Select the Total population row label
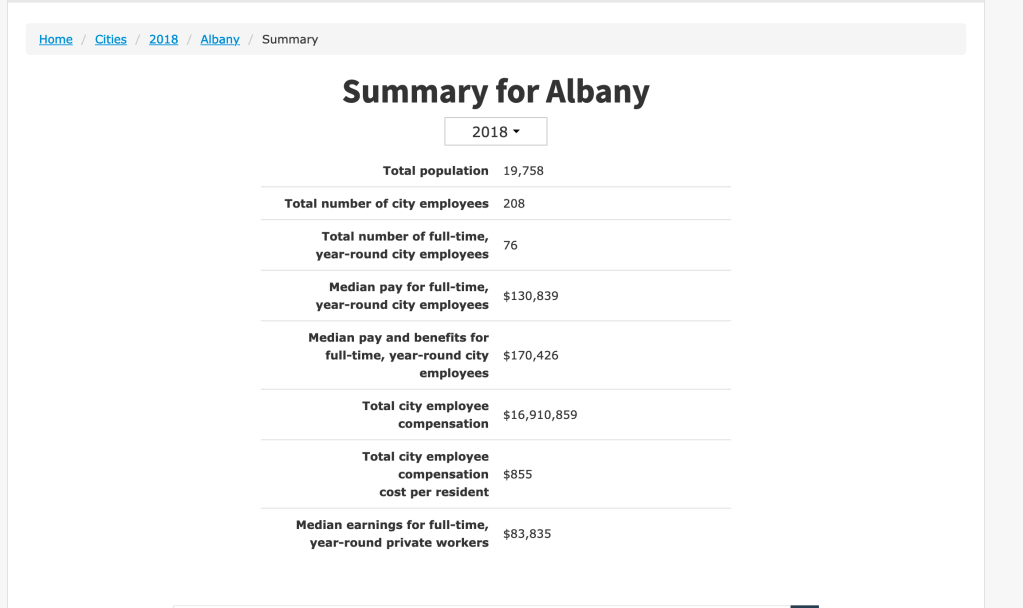Image resolution: width=1023 pixels, height=608 pixels. (x=435, y=171)
